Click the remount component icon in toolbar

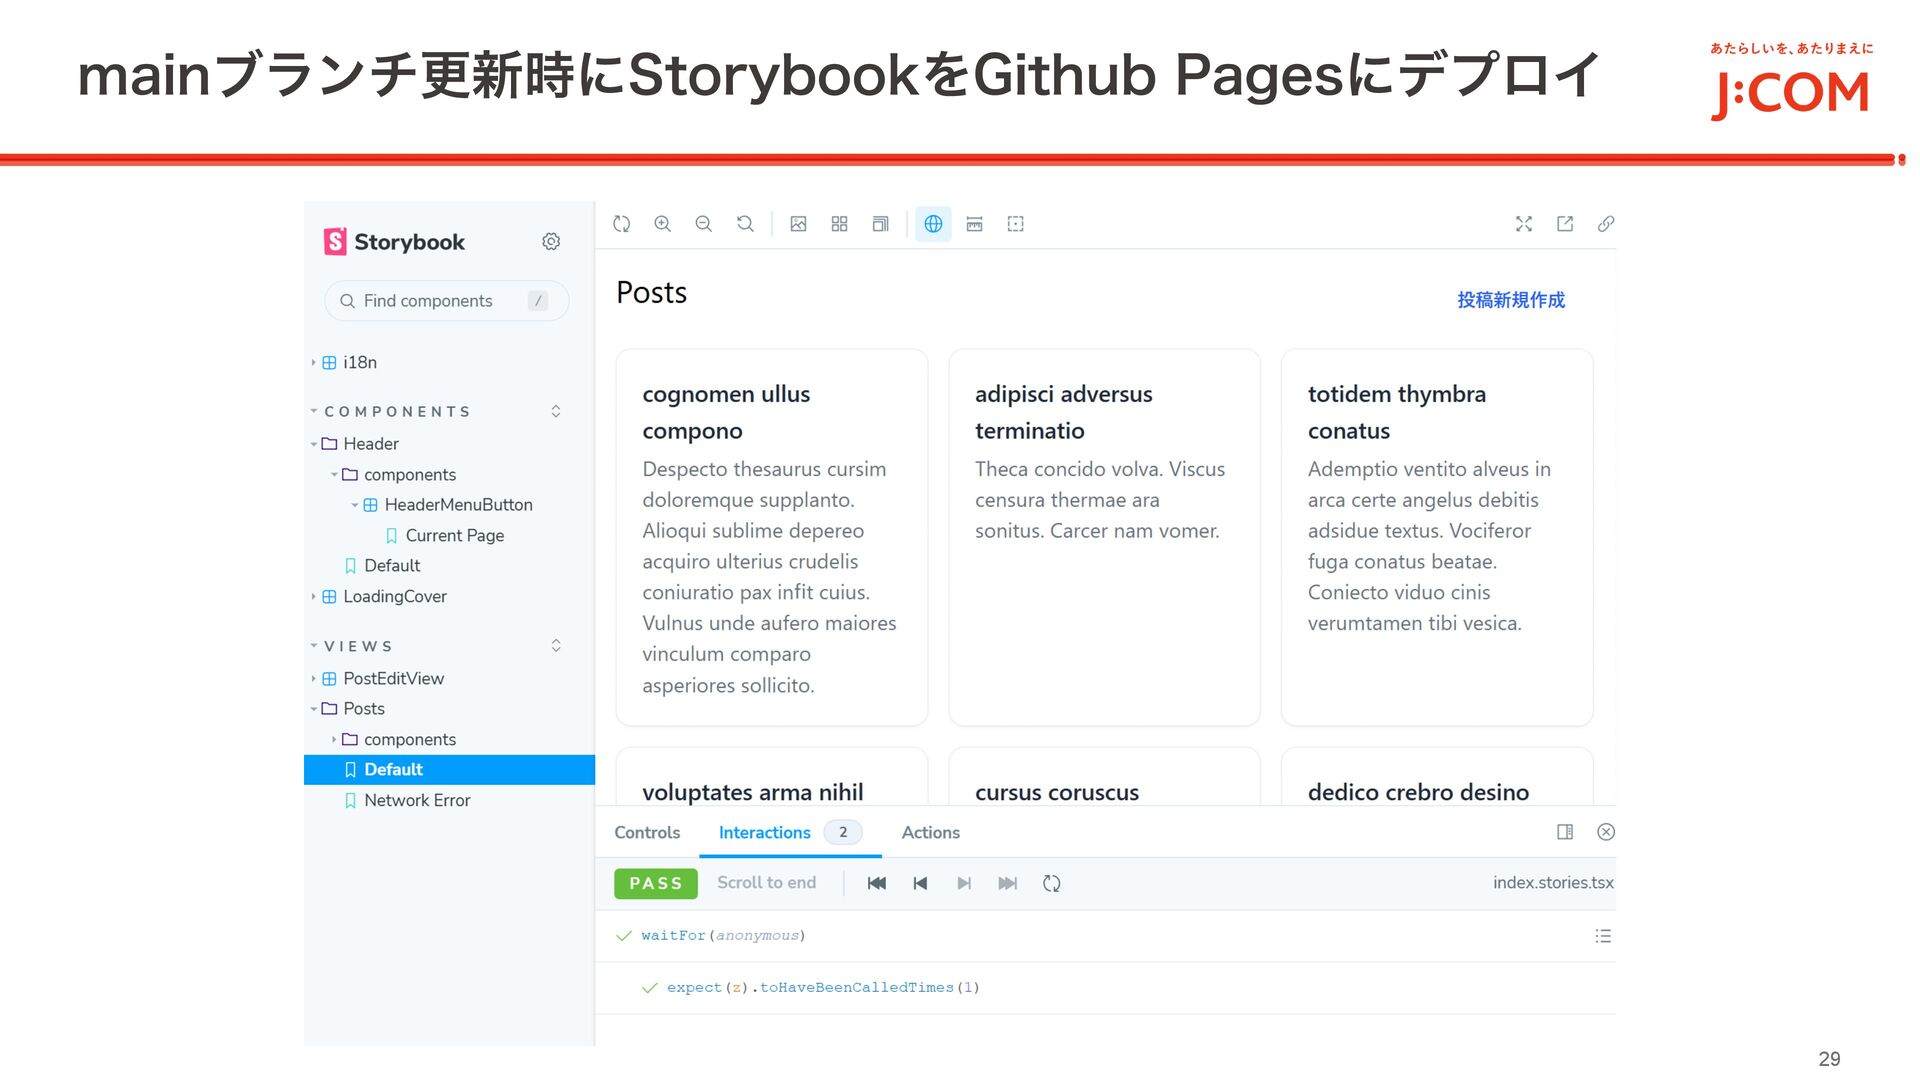622,224
